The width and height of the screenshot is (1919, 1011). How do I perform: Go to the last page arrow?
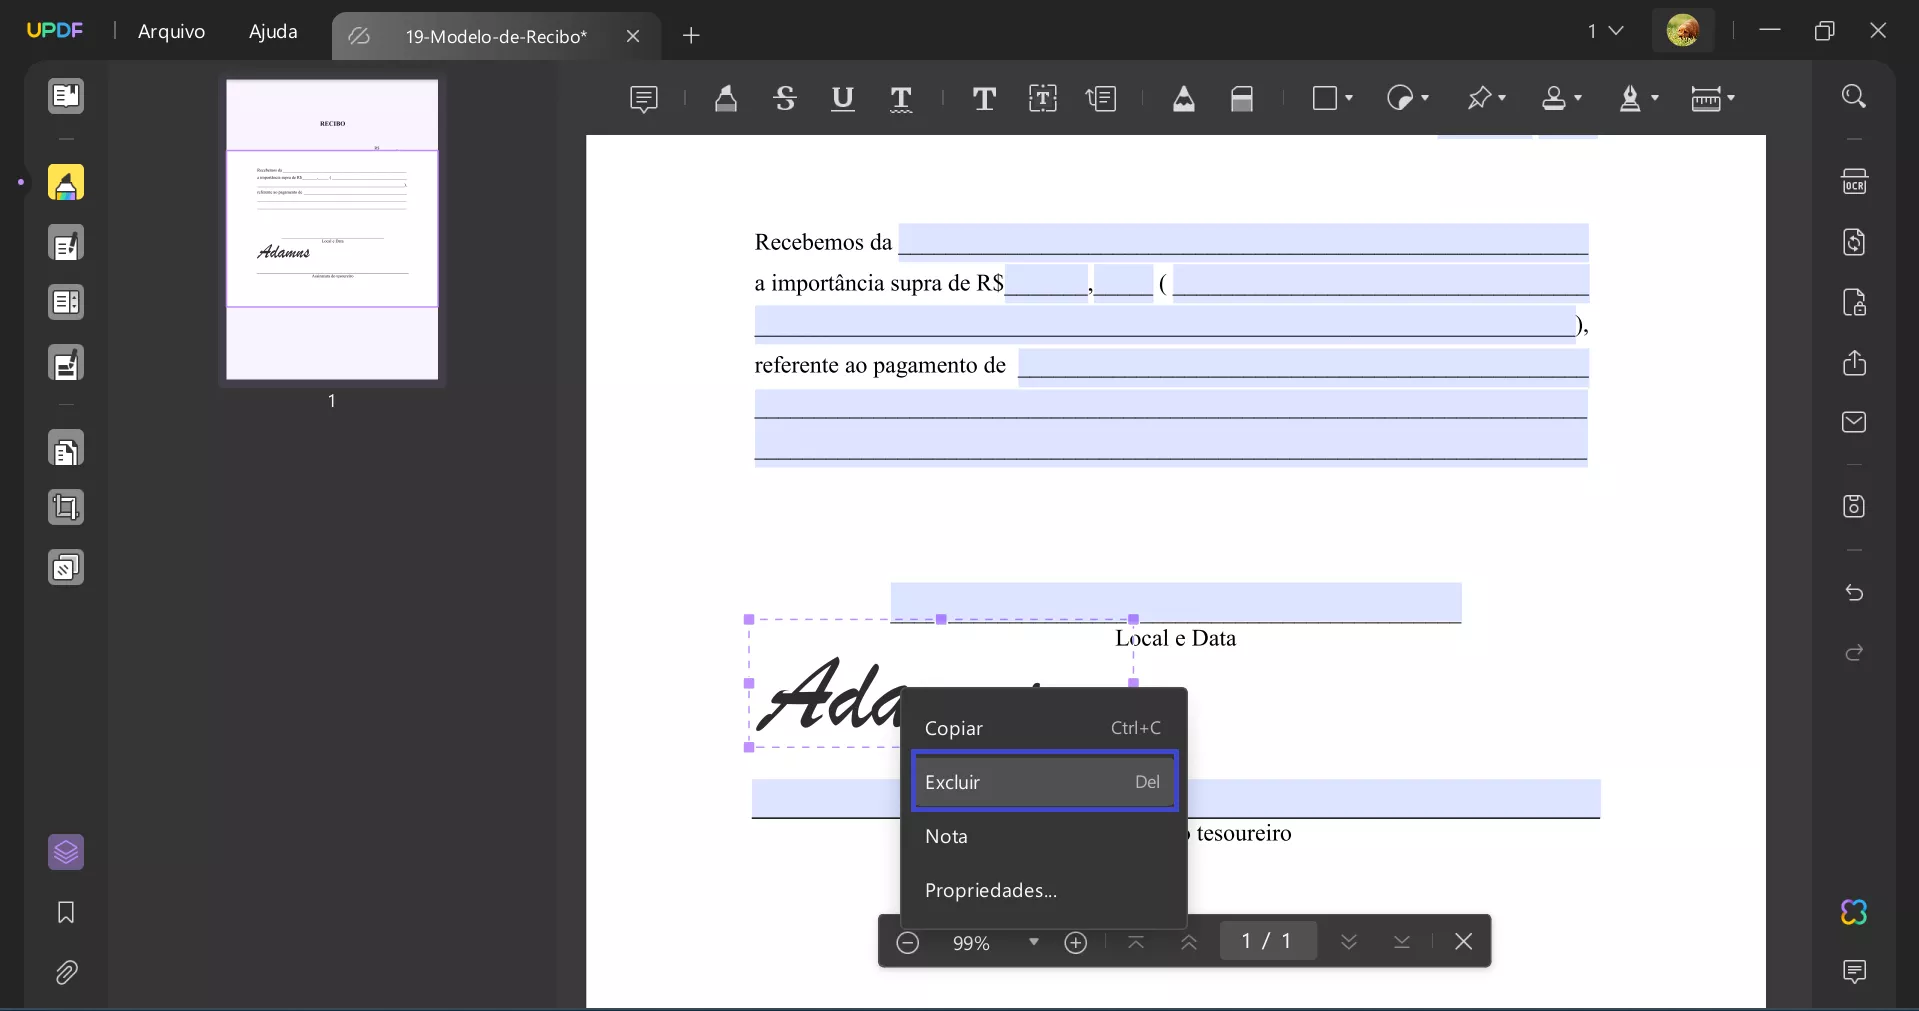pos(1402,942)
